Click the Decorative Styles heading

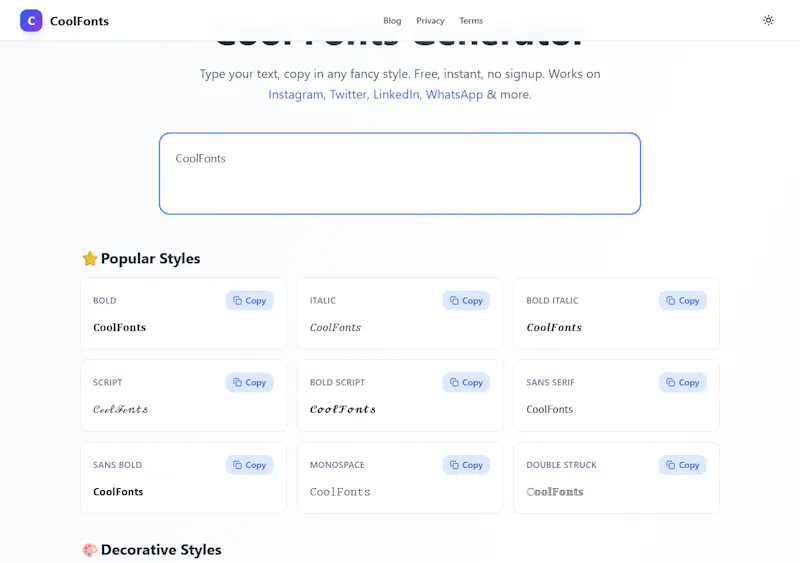pos(161,550)
